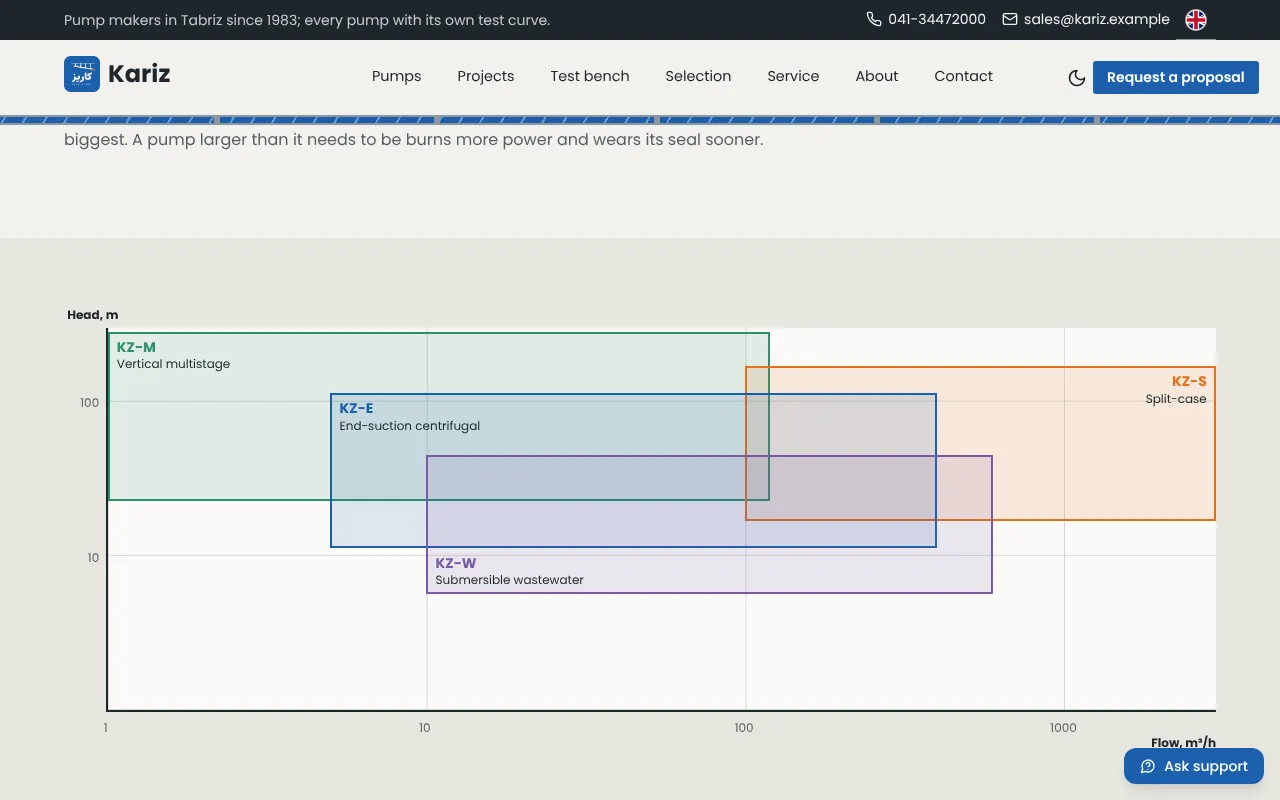
Task: Open language selector via UK flag
Action: coord(1196,20)
